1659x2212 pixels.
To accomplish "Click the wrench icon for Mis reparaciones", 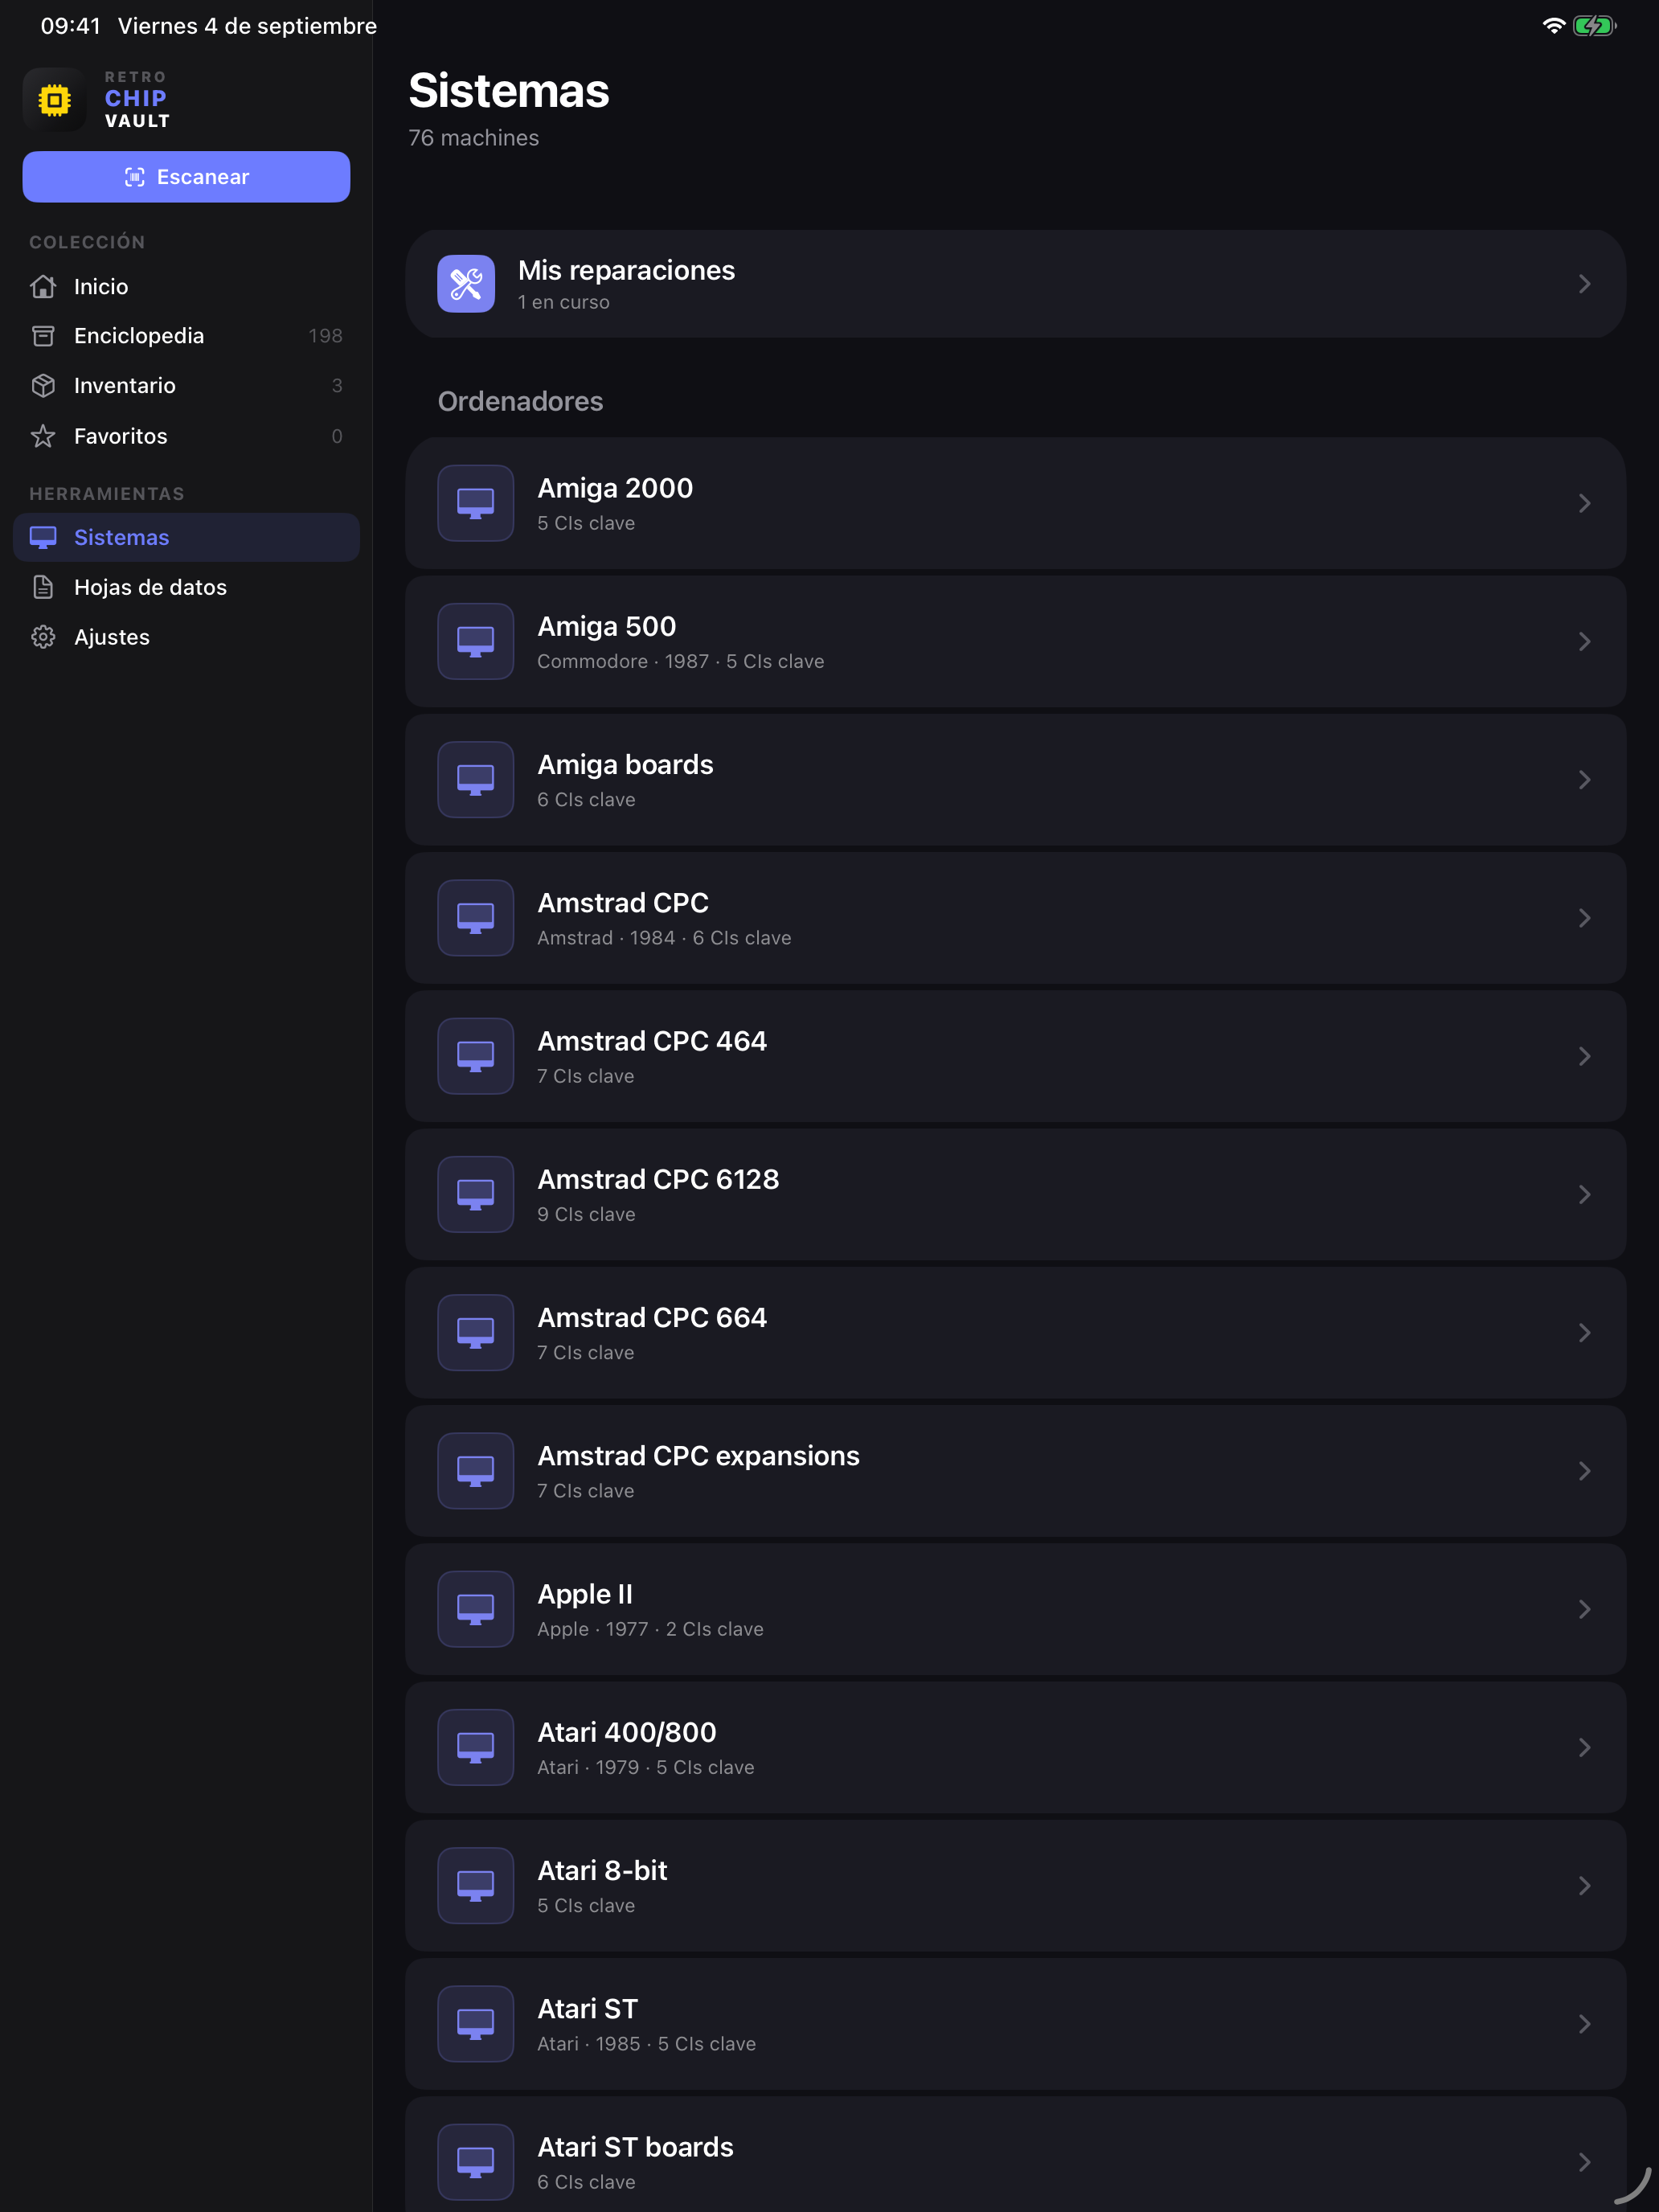I will (x=466, y=284).
